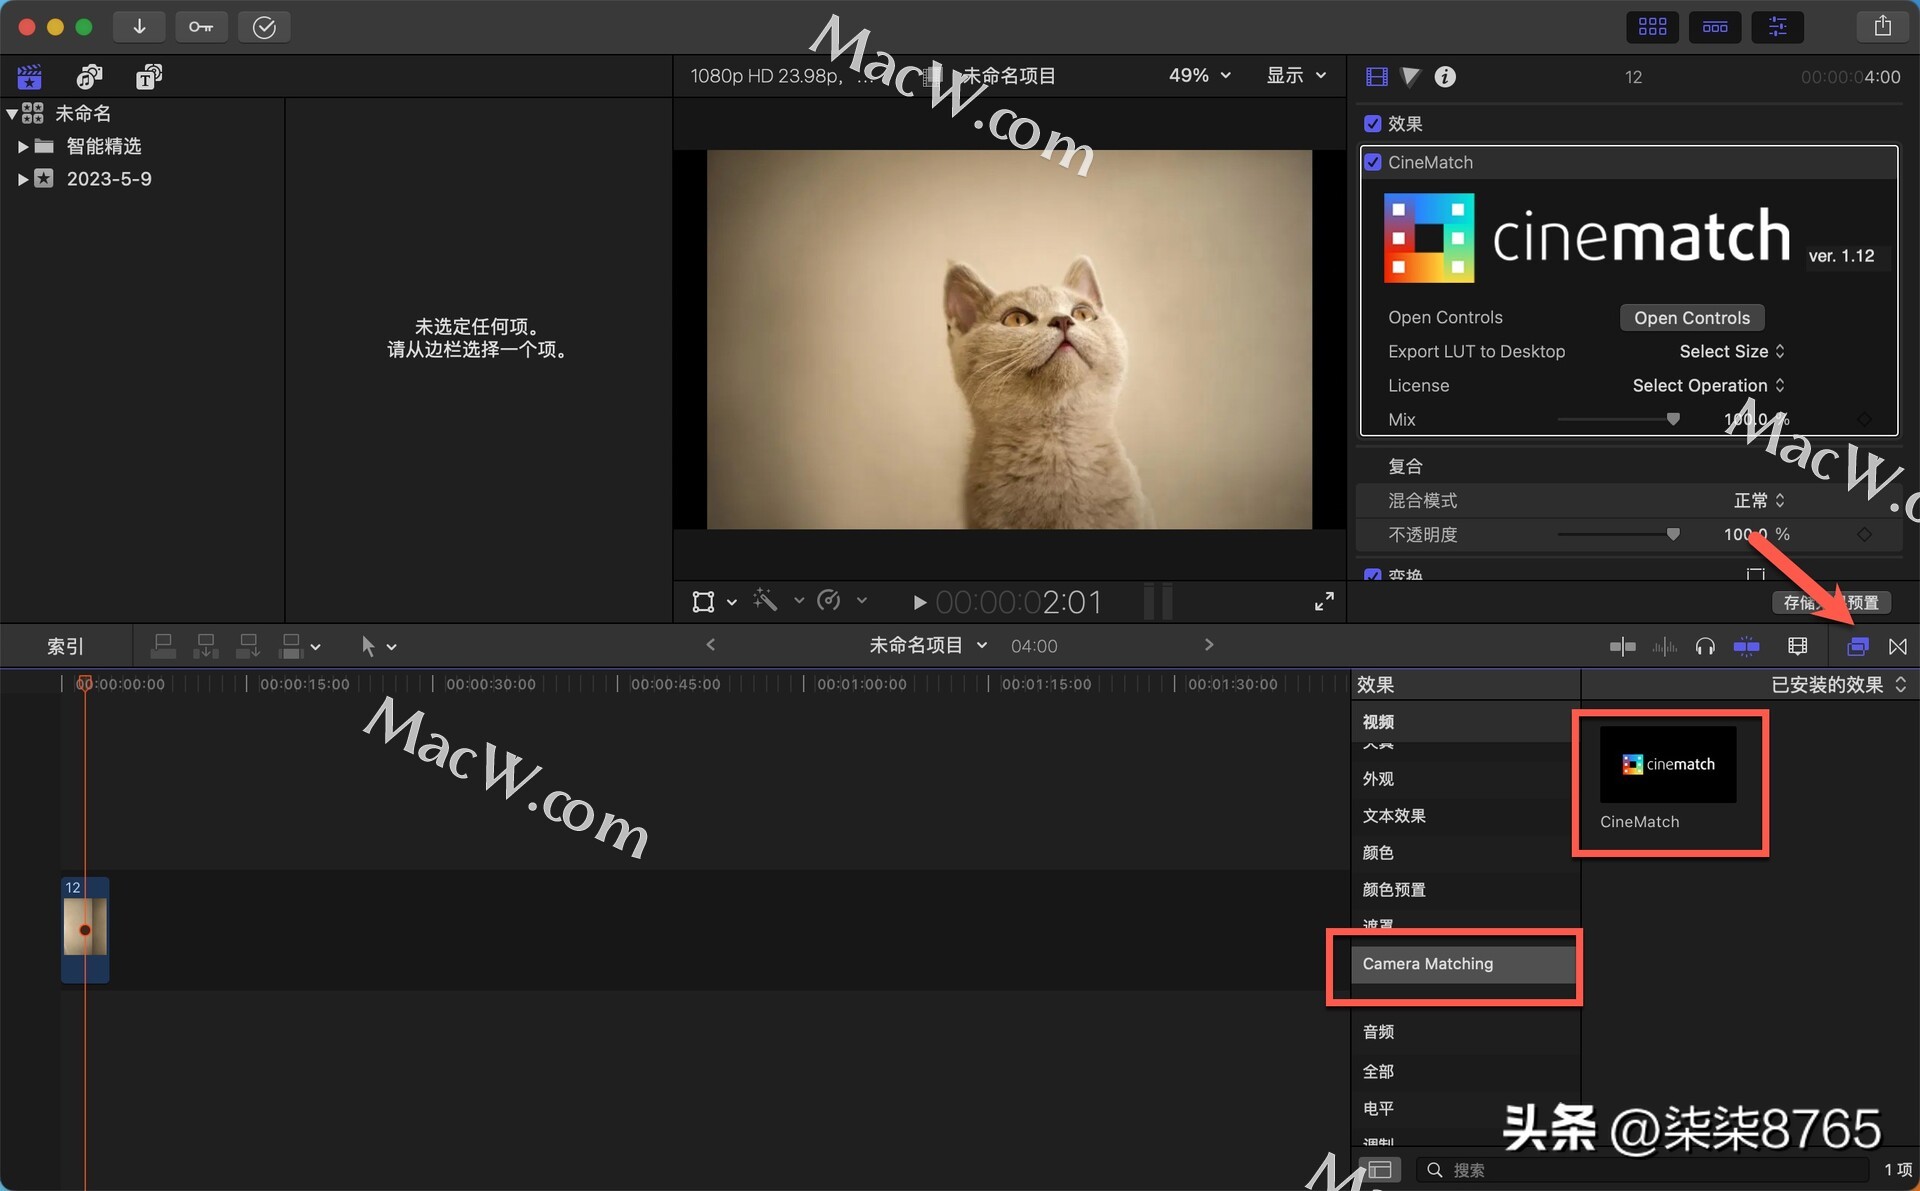Open the Transitions browser icon
Screen dimensions: 1920x1191
pyautogui.click(x=1898, y=646)
